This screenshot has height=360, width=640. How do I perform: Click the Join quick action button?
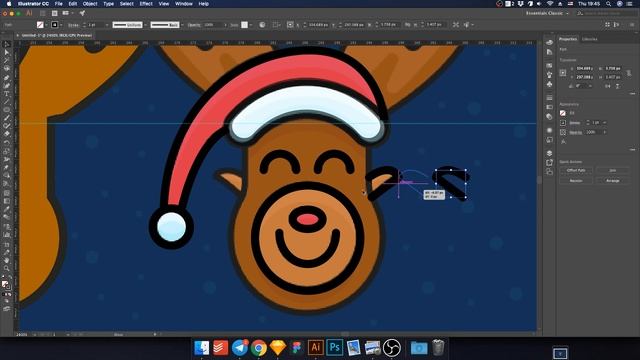tap(612, 170)
